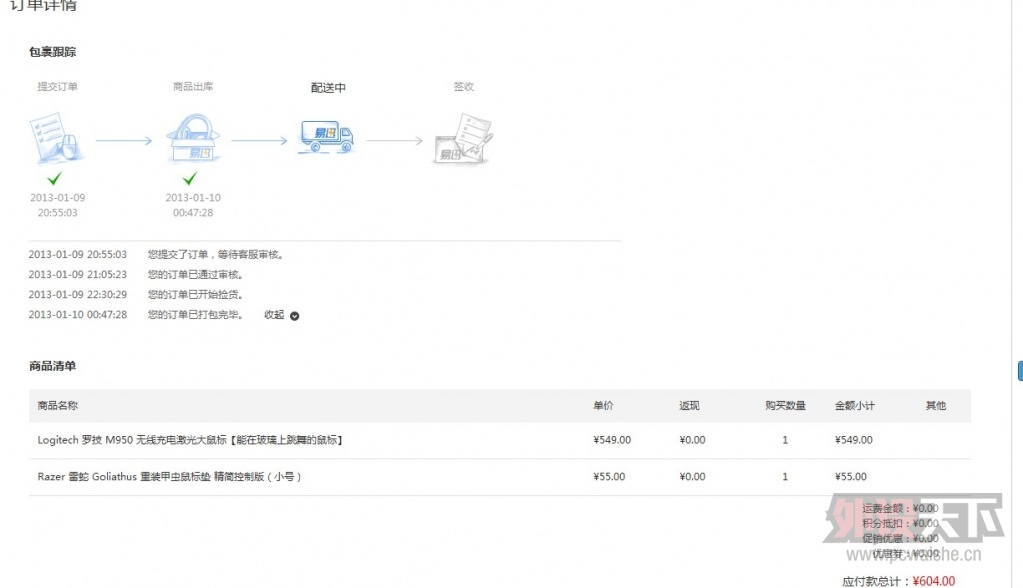Click the 金额小计 column header
The width and height of the screenshot is (1023, 588).
point(855,405)
